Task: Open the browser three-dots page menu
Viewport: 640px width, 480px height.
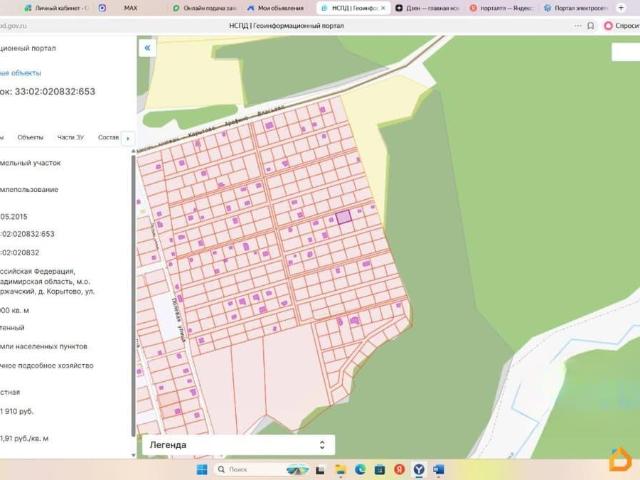Action: pos(577,26)
